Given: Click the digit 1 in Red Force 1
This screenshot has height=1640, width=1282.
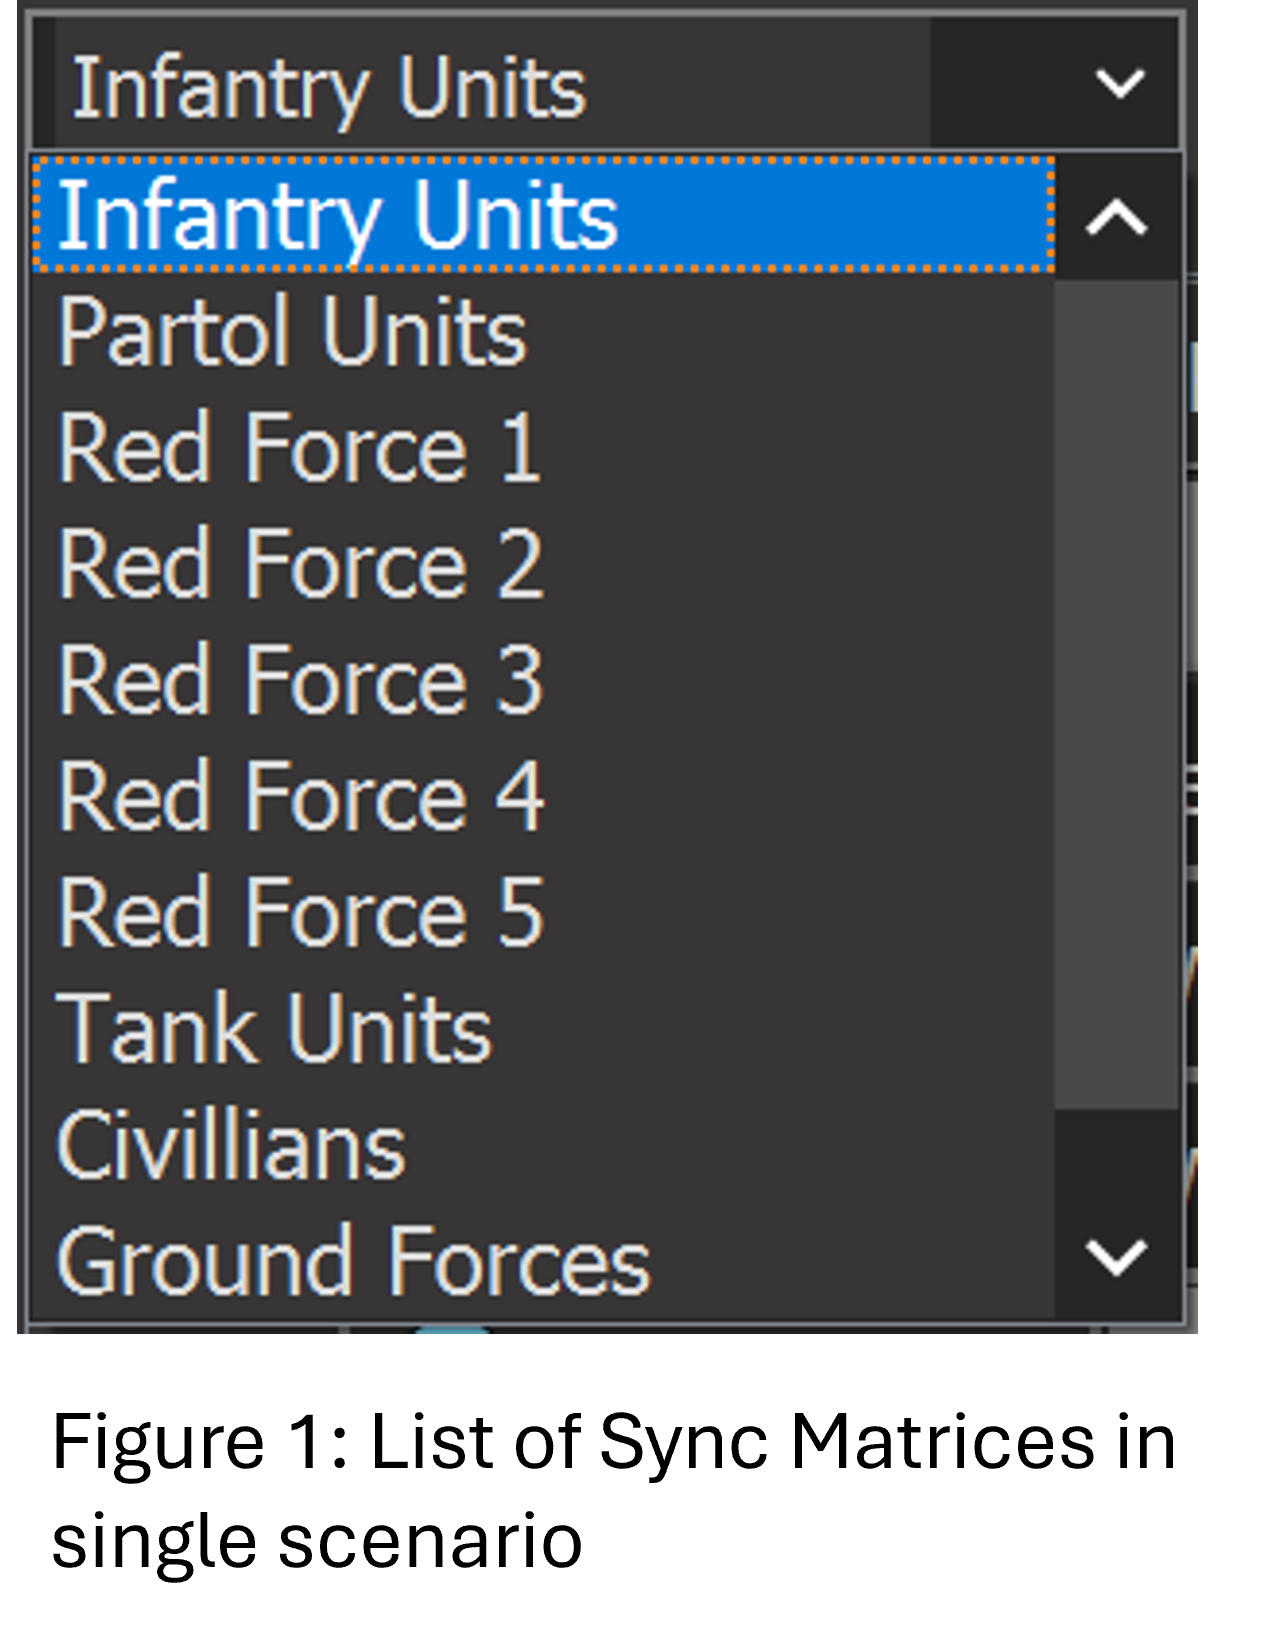Looking at the screenshot, I should coord(521,449).
